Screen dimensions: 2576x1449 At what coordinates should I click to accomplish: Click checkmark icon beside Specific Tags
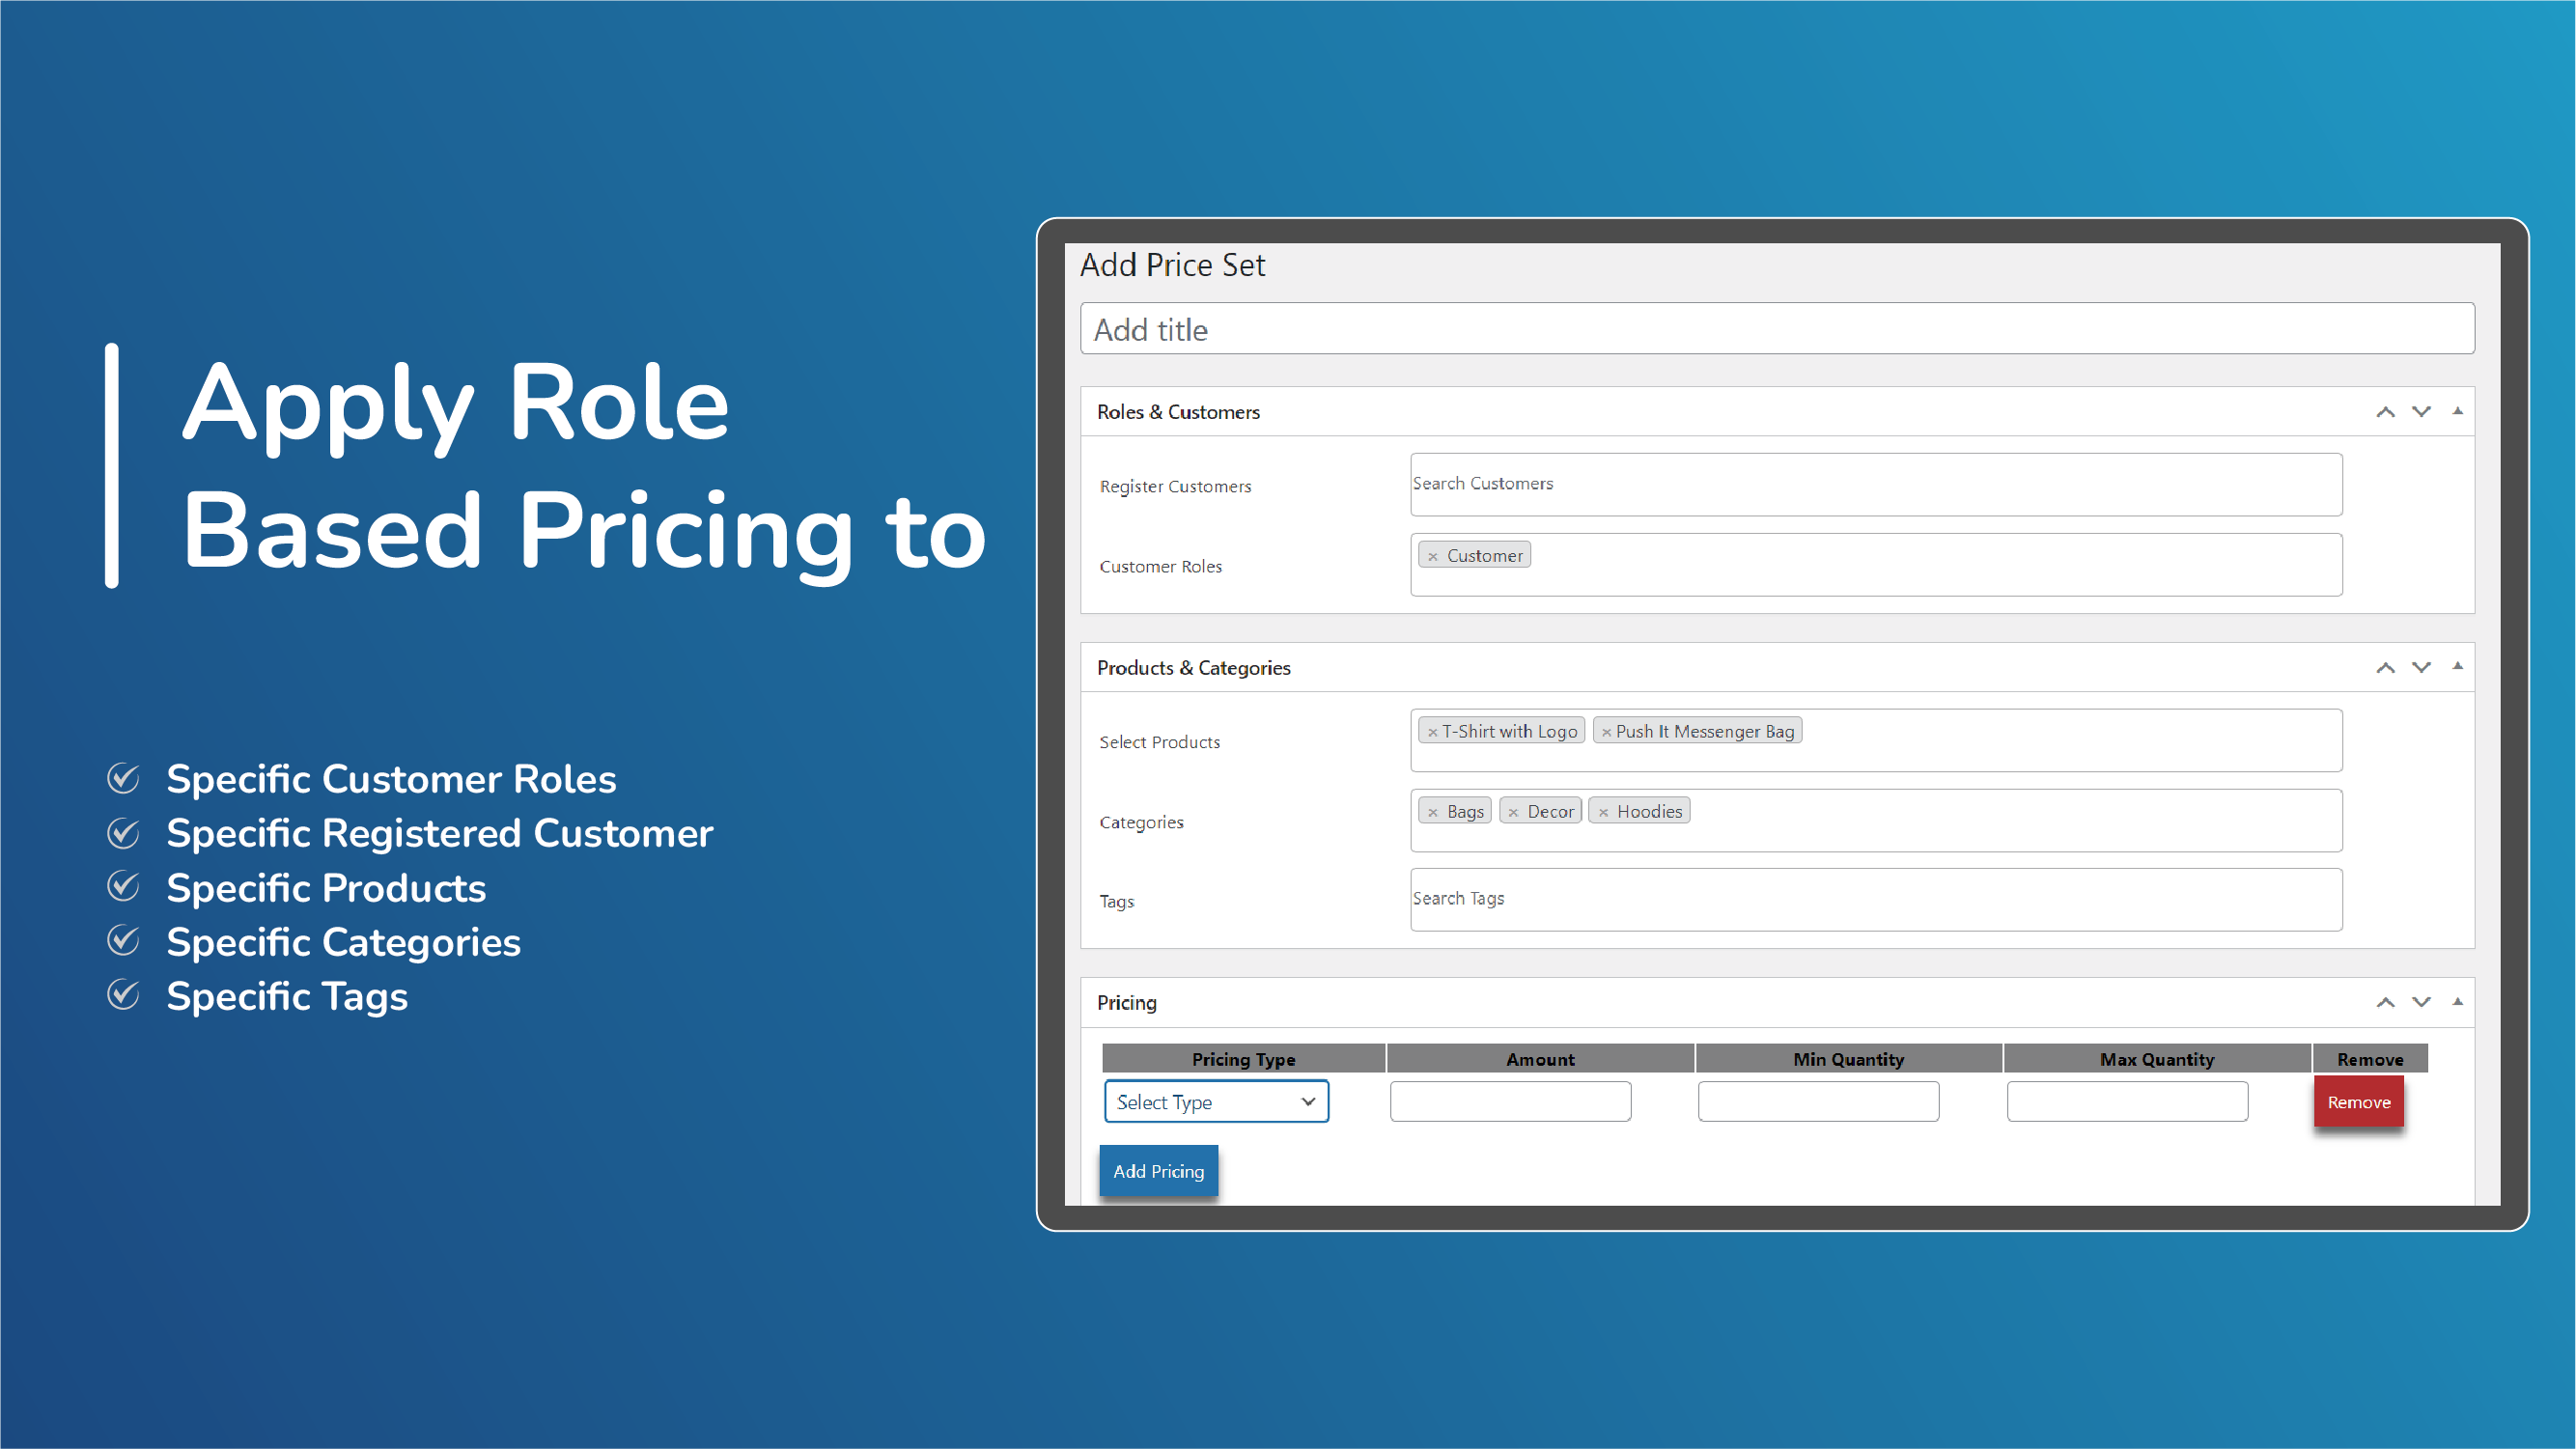(123, 994)
